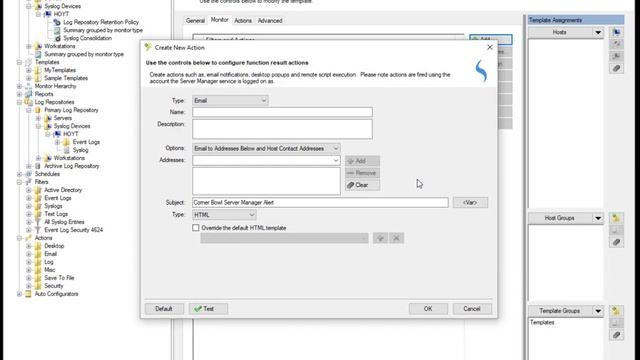Expand the Workstations node under Syslog Devices
The width and height of the screenshot is (640, 360).
click(x=29, y=46)
